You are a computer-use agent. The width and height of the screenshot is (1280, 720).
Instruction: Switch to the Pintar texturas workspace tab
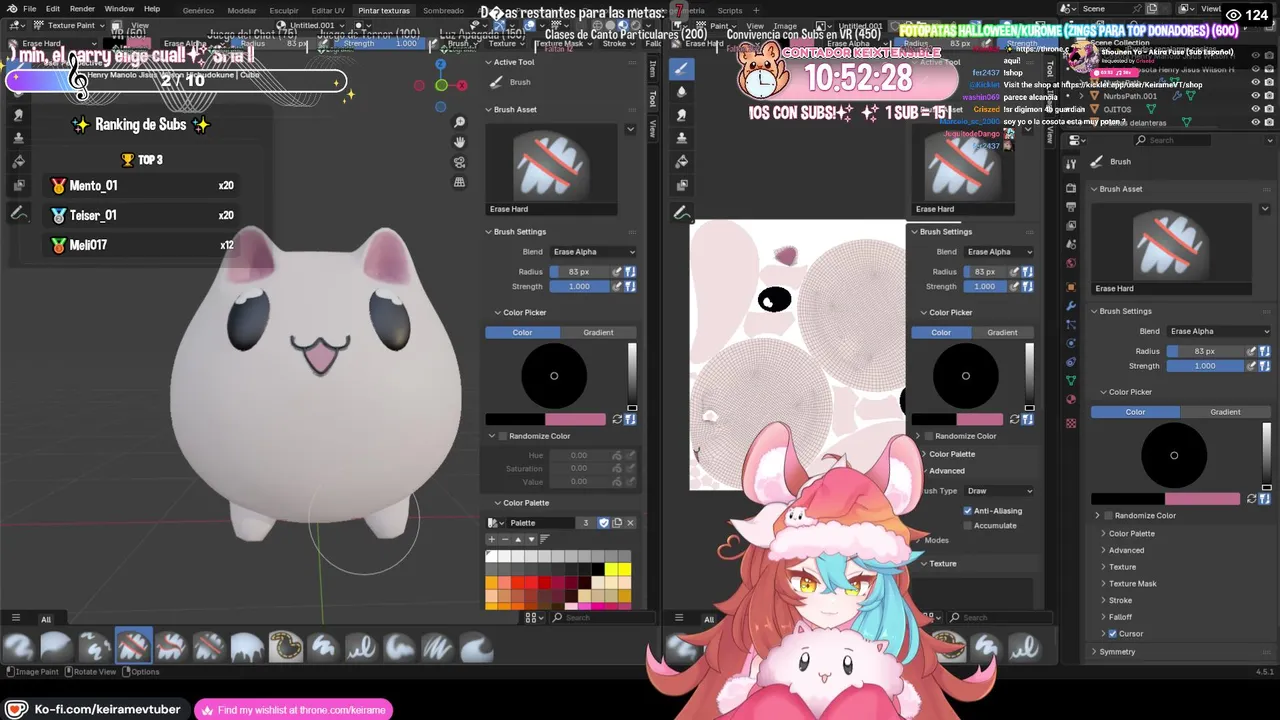pyautogui.click(x=384, y=10)
